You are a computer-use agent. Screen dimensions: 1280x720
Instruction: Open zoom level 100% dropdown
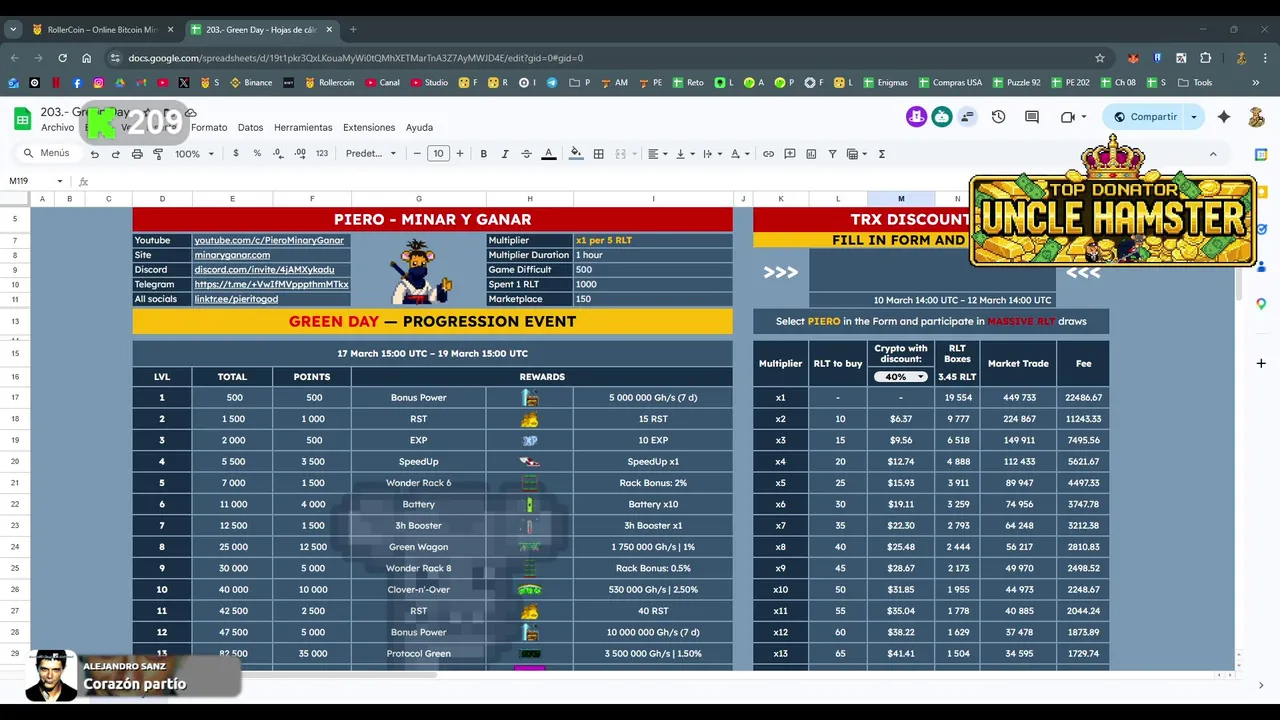pyautogui.click(x=194, y=154)
